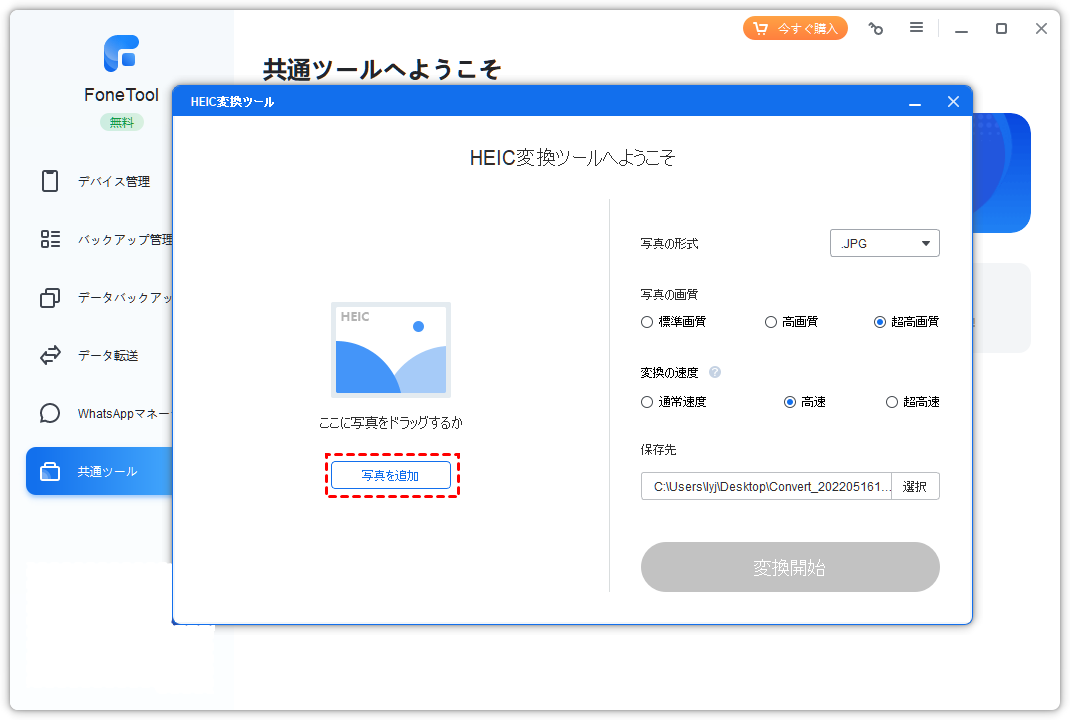
Task: Click the WhatsApp manager chat icon
Action: point(50,413)
